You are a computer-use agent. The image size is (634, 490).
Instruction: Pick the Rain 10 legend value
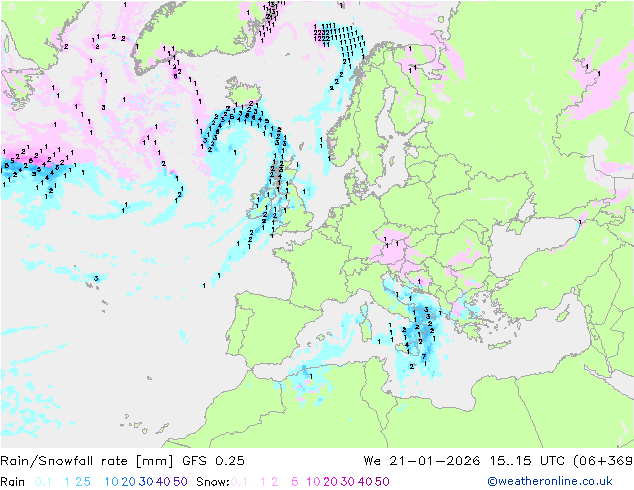pos(111,482)
